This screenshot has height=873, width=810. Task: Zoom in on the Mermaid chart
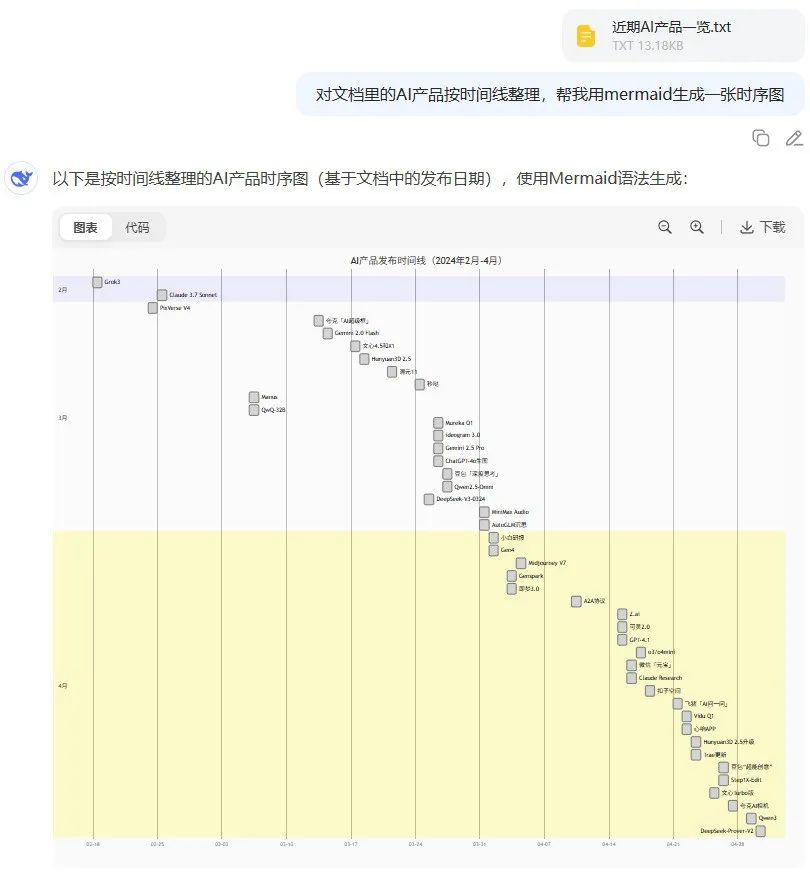tap(696, 227)
